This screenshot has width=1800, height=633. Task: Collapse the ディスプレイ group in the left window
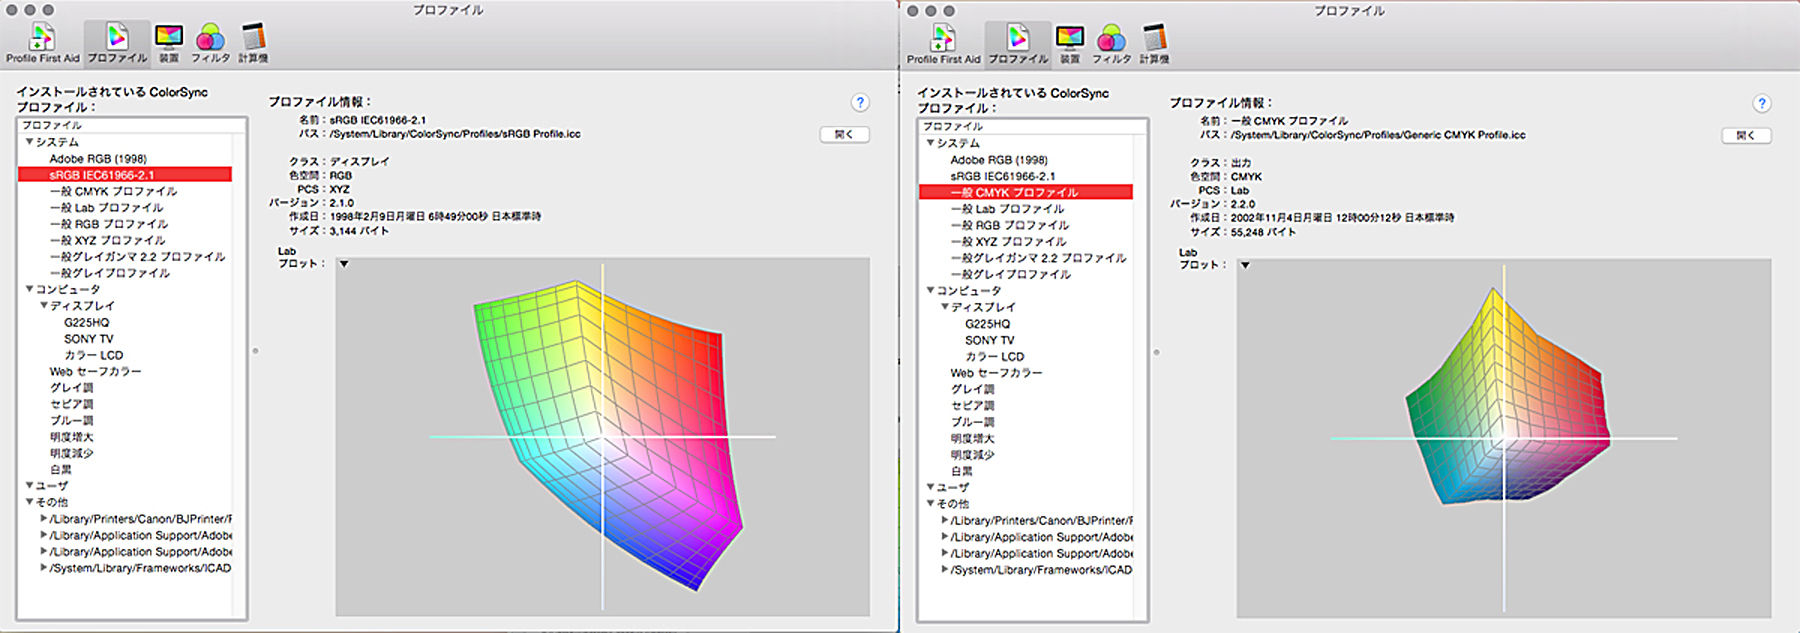44,305
